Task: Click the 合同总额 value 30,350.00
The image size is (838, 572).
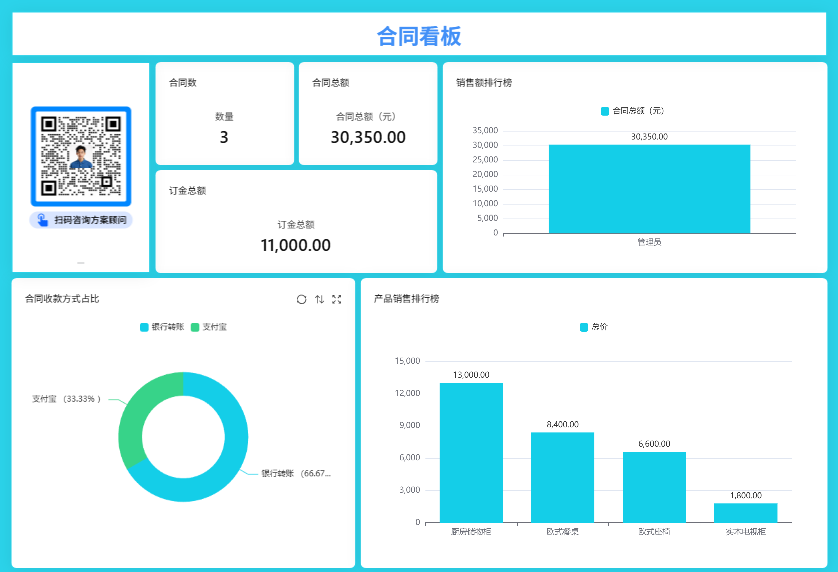Action: [368, 137]
